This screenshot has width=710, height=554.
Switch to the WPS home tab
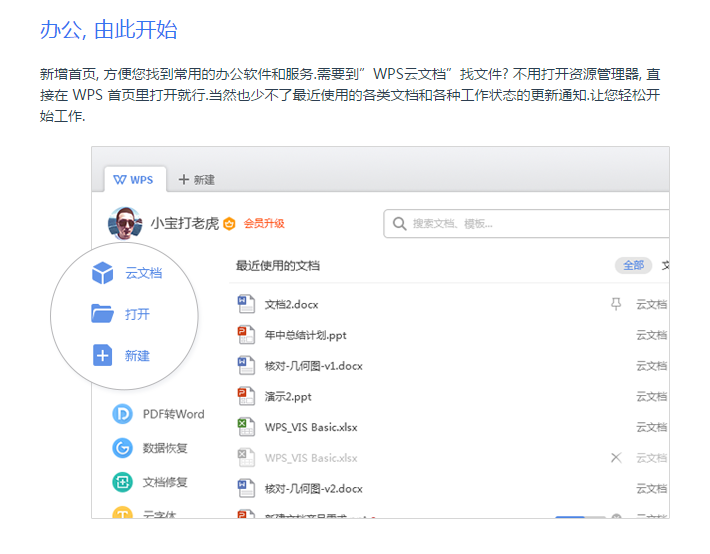(135, 180)
